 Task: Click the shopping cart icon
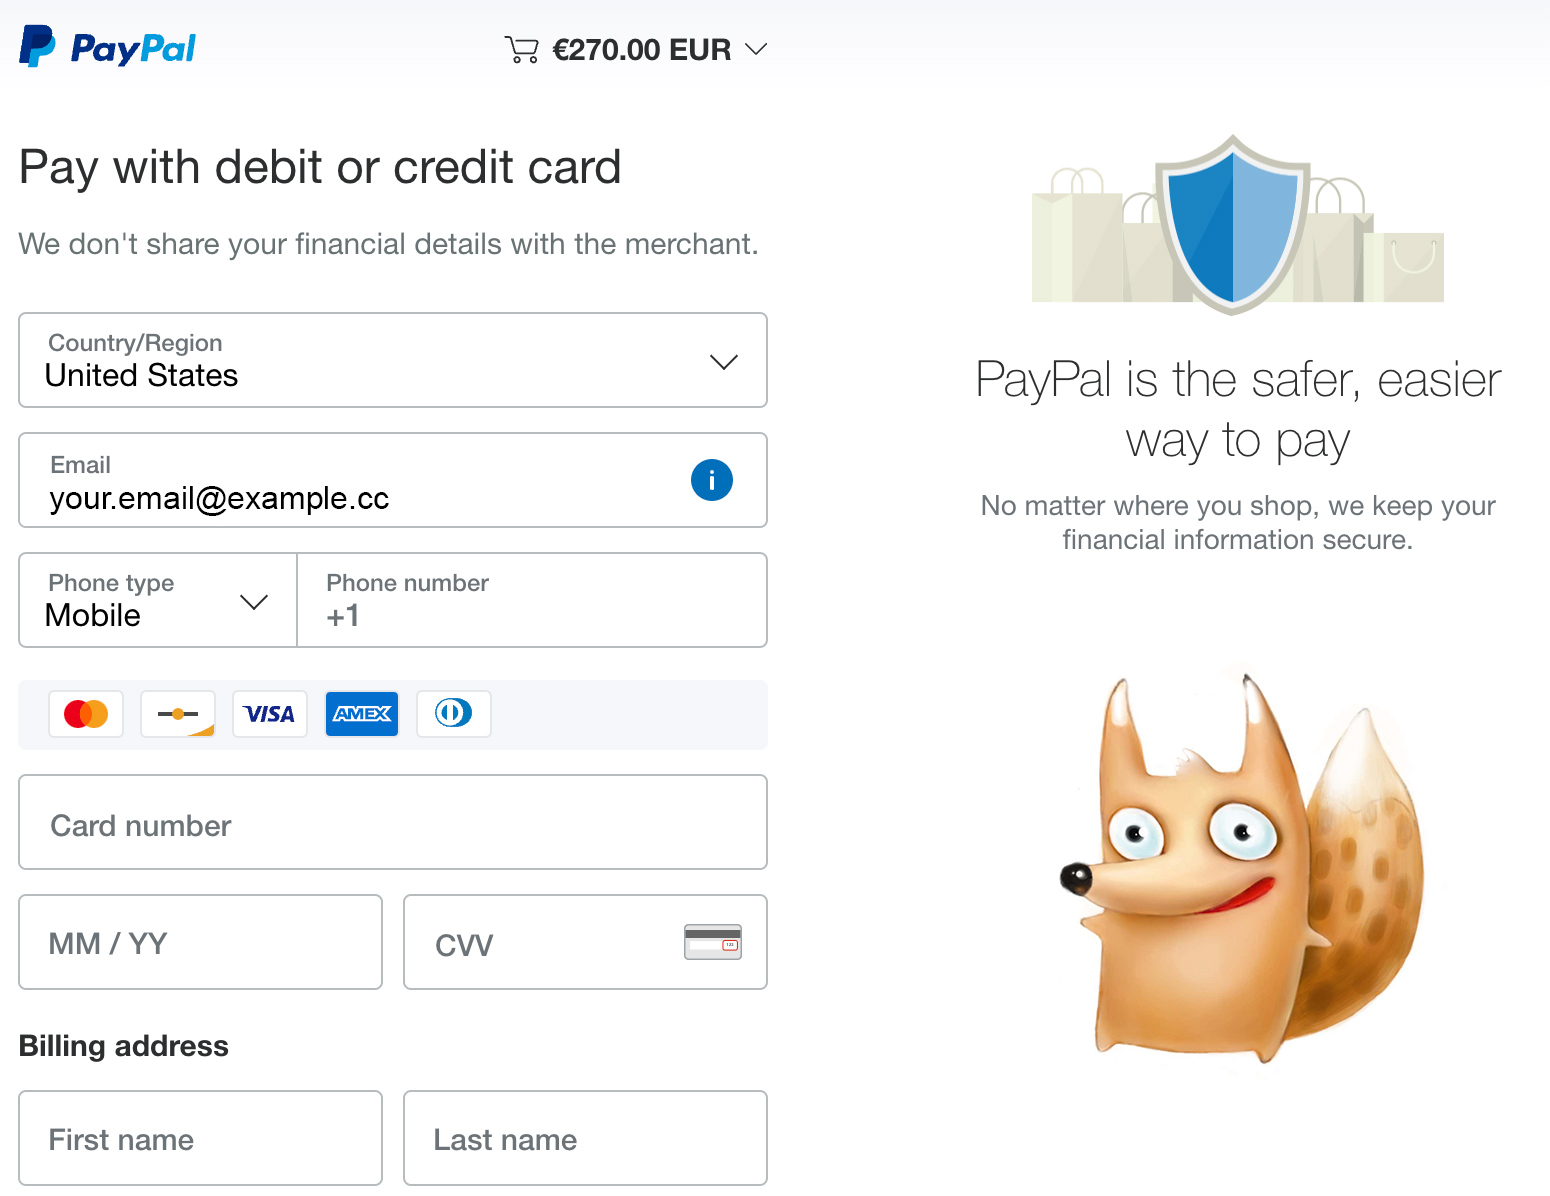point(522,50)
